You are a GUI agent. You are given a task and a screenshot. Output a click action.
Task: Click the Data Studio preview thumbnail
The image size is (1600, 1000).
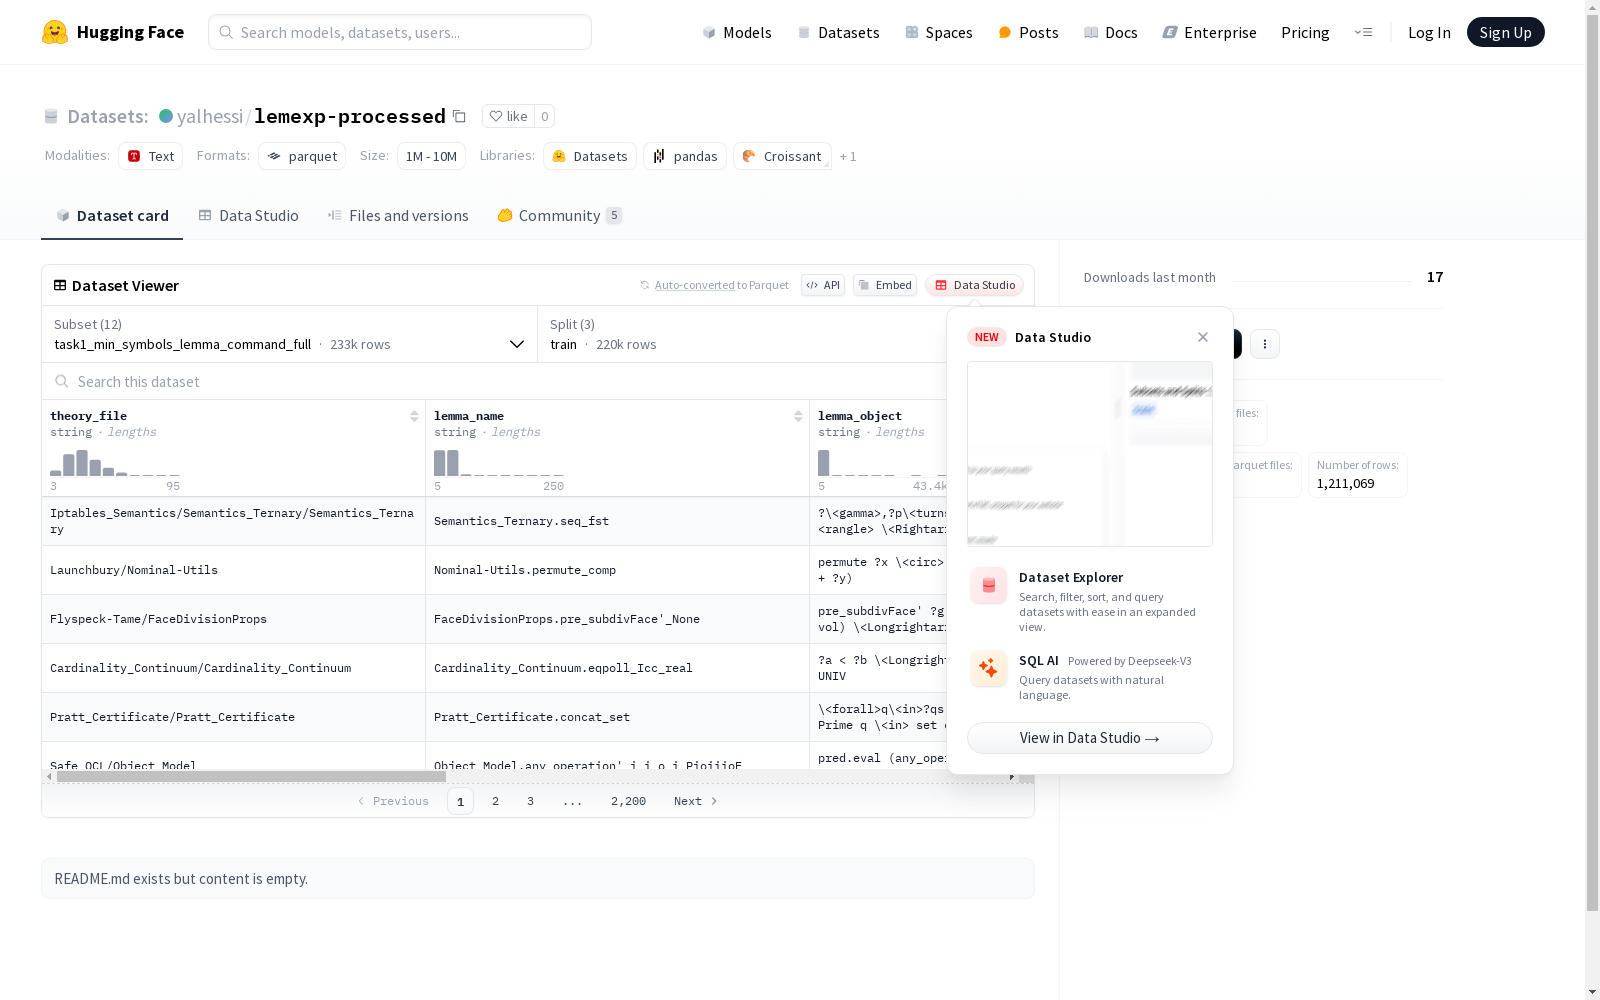[x=1090, y=454]
